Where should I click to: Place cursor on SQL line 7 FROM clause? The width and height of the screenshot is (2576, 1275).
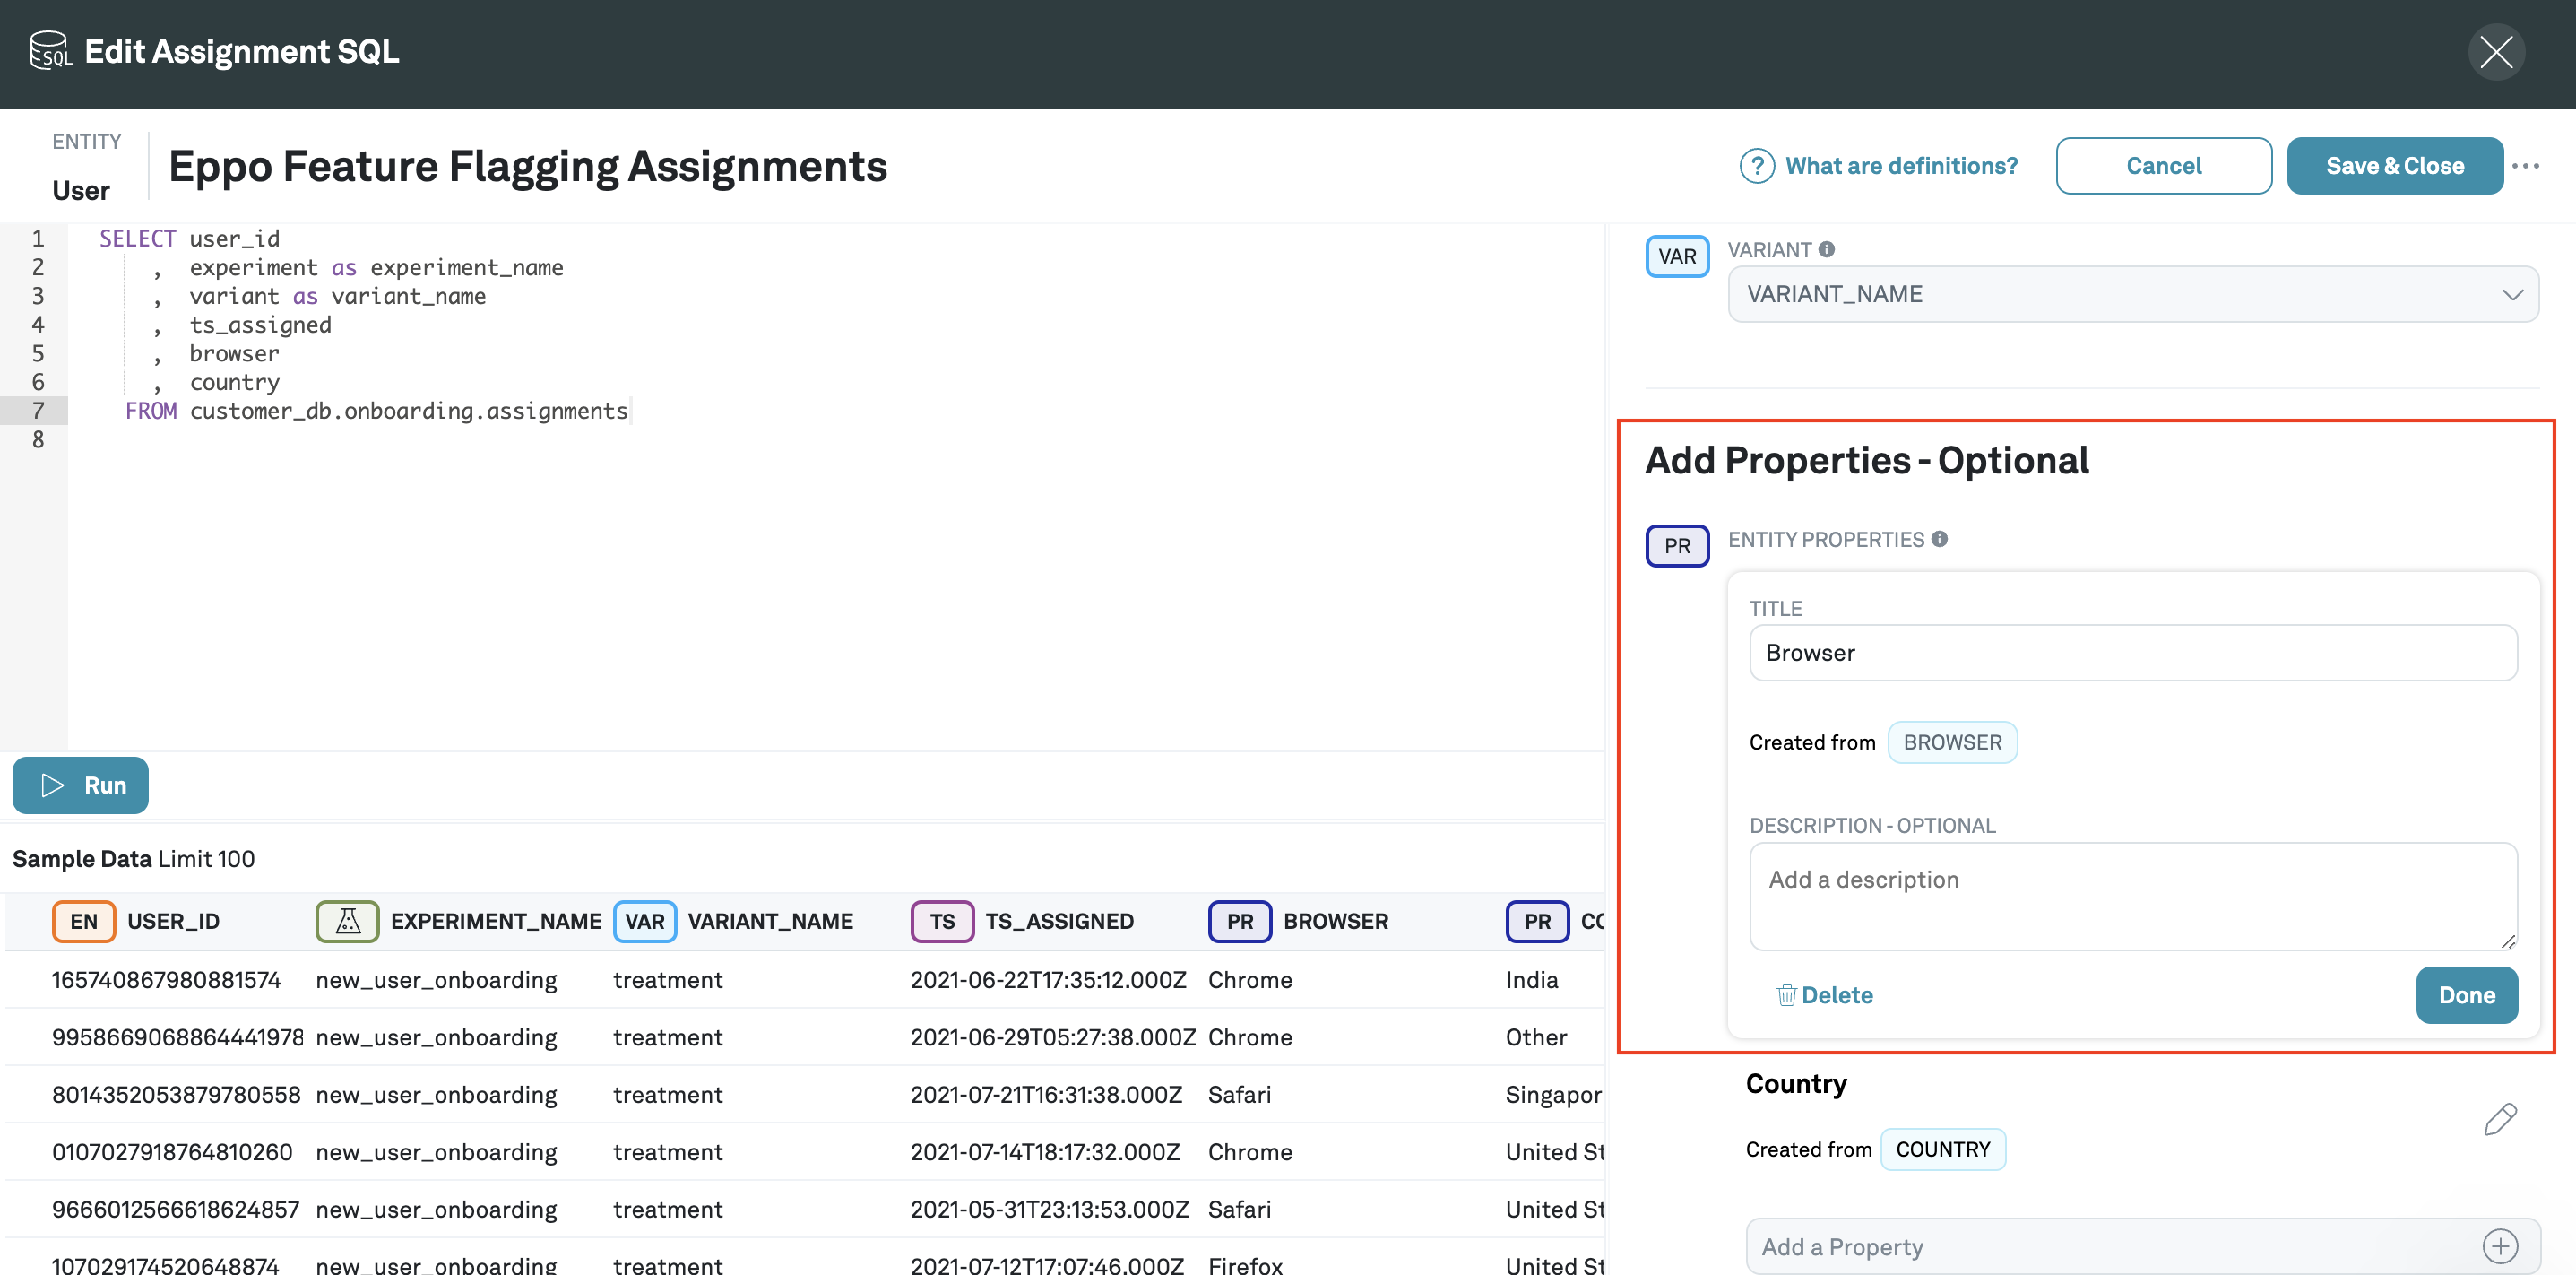pyautogui.click(x=376, y=411)
